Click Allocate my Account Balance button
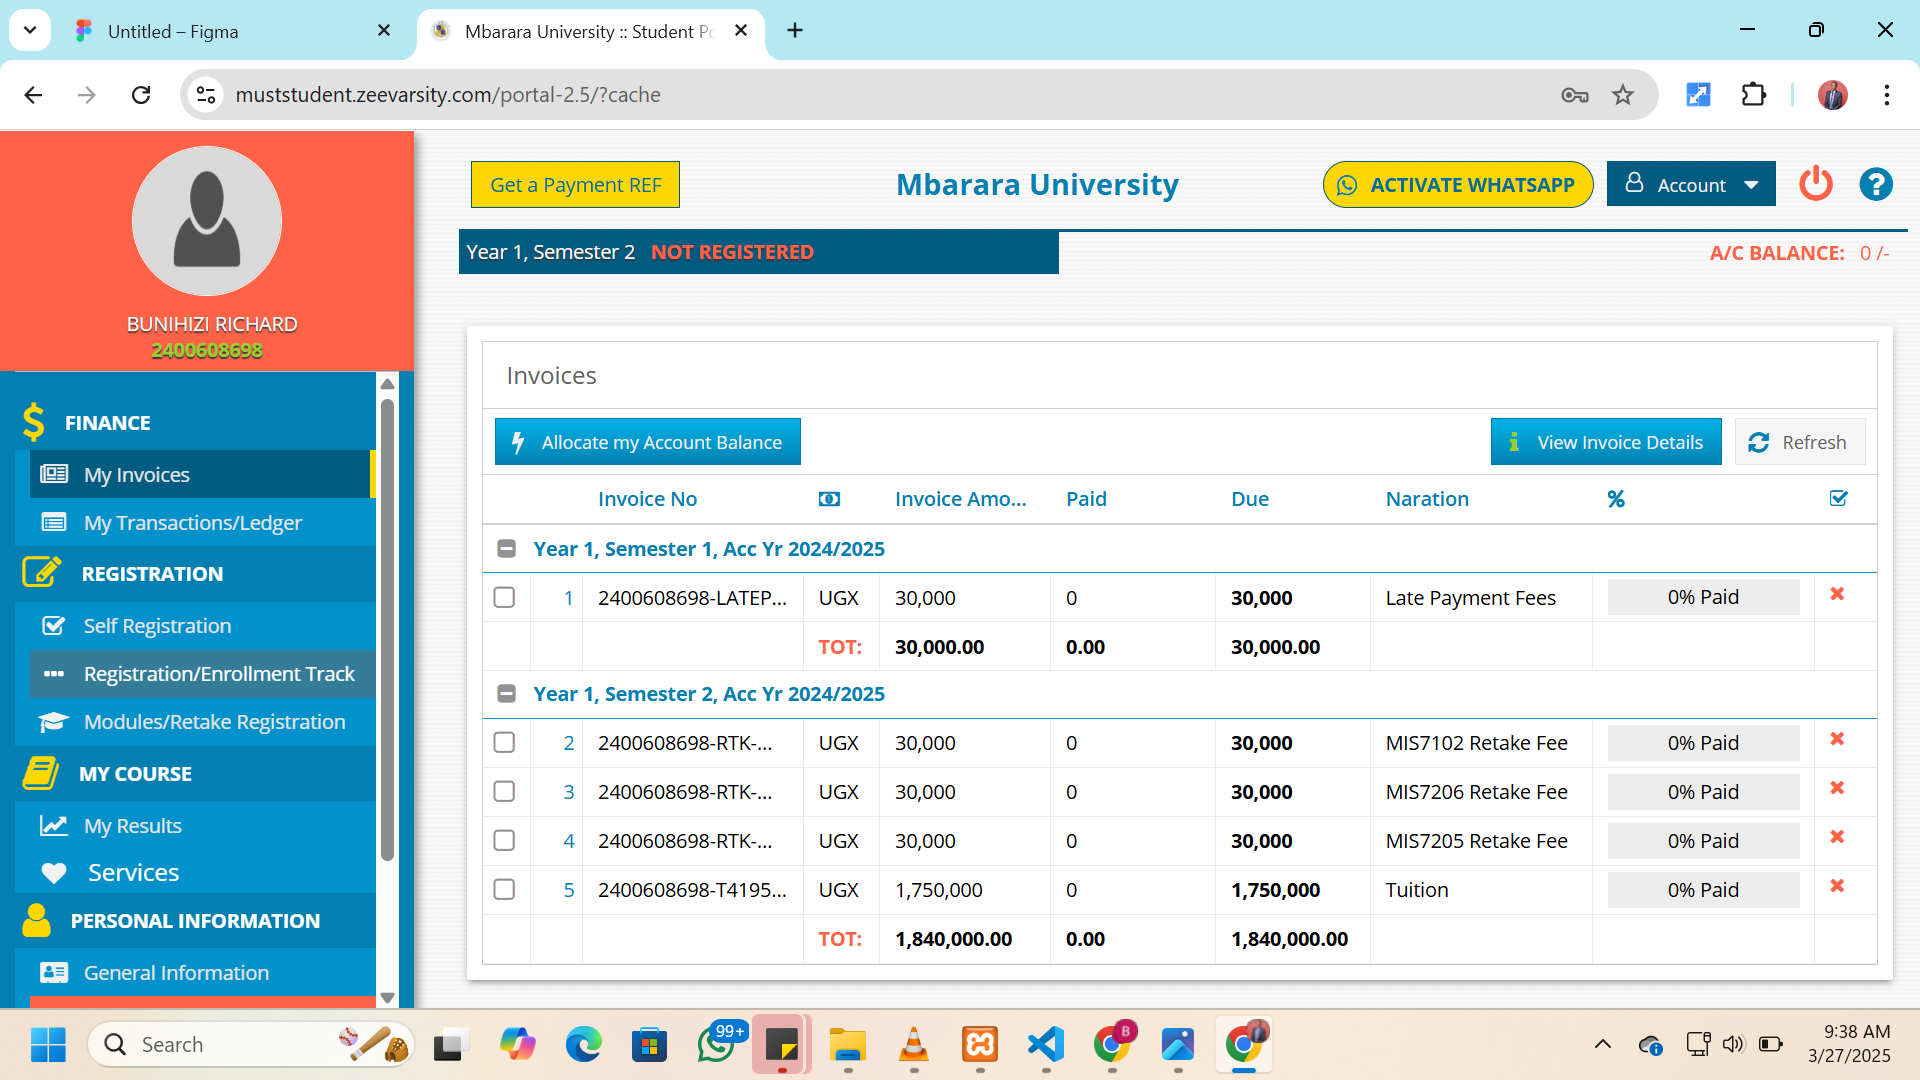The width and height of the screenshot is (1920, 1080). click(x=647, y=442)
